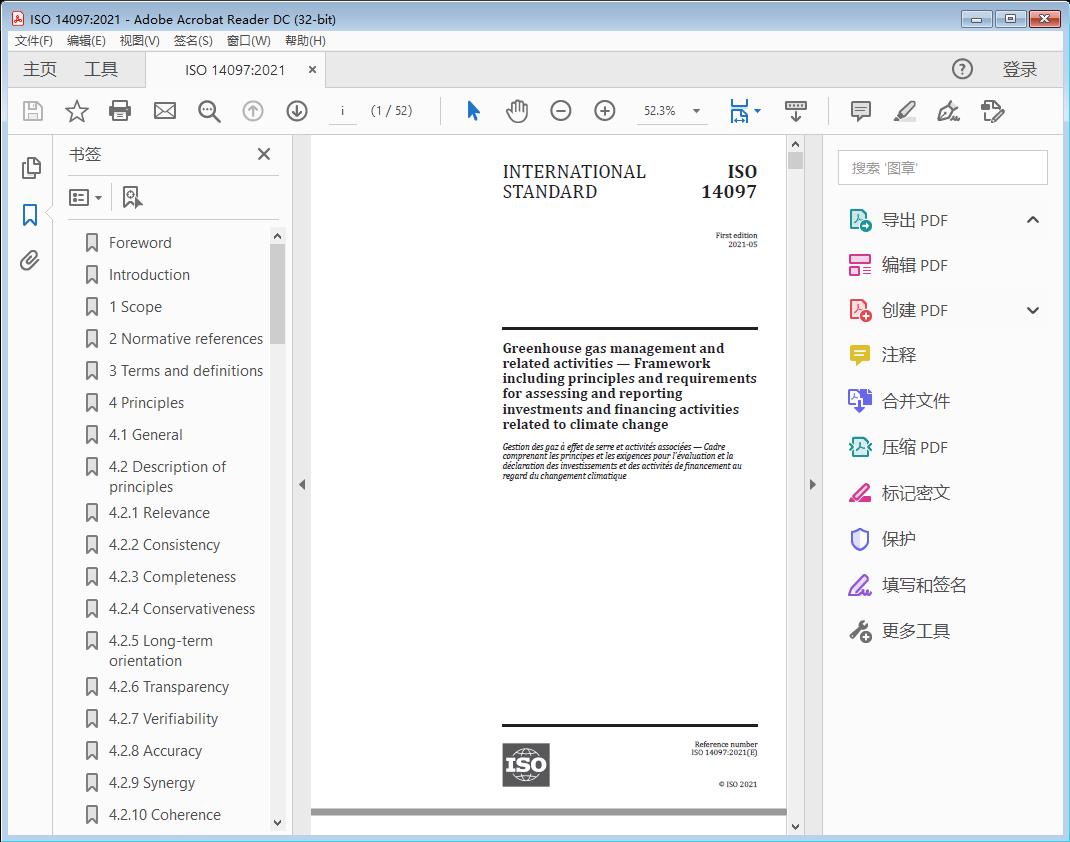Screen dimensions: 1070x842
Task: Expand the 创建 PDF section chevron
Action: coord(1033,310)
